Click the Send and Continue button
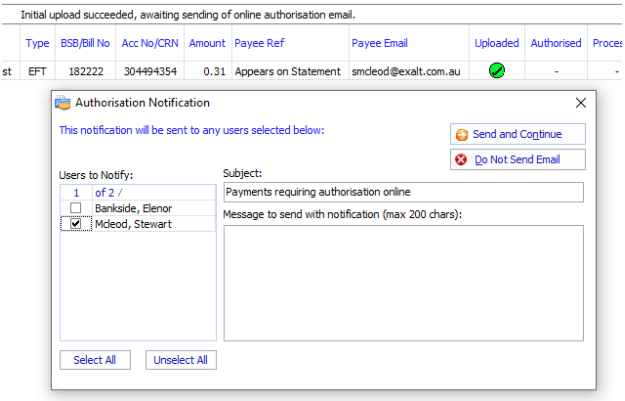 517,134
